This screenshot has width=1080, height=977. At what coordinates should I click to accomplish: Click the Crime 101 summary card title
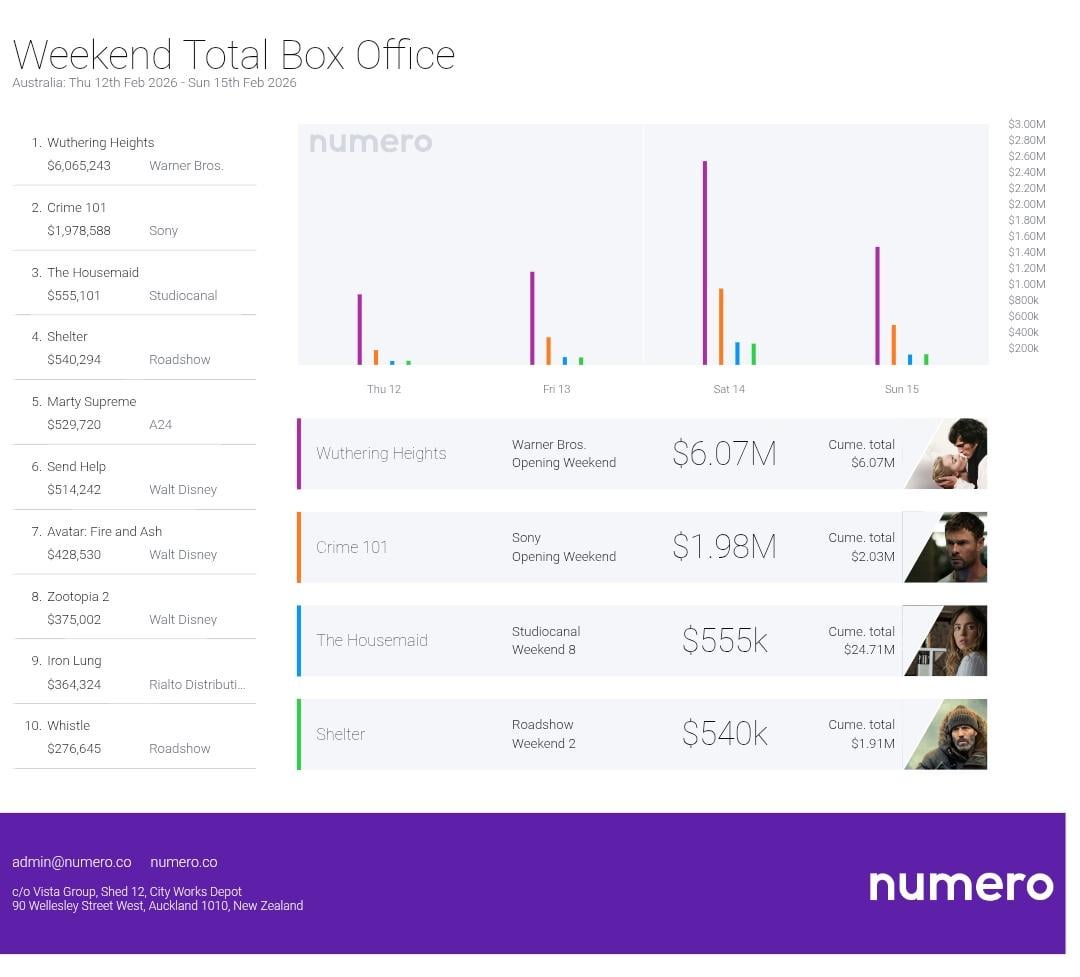352,547
